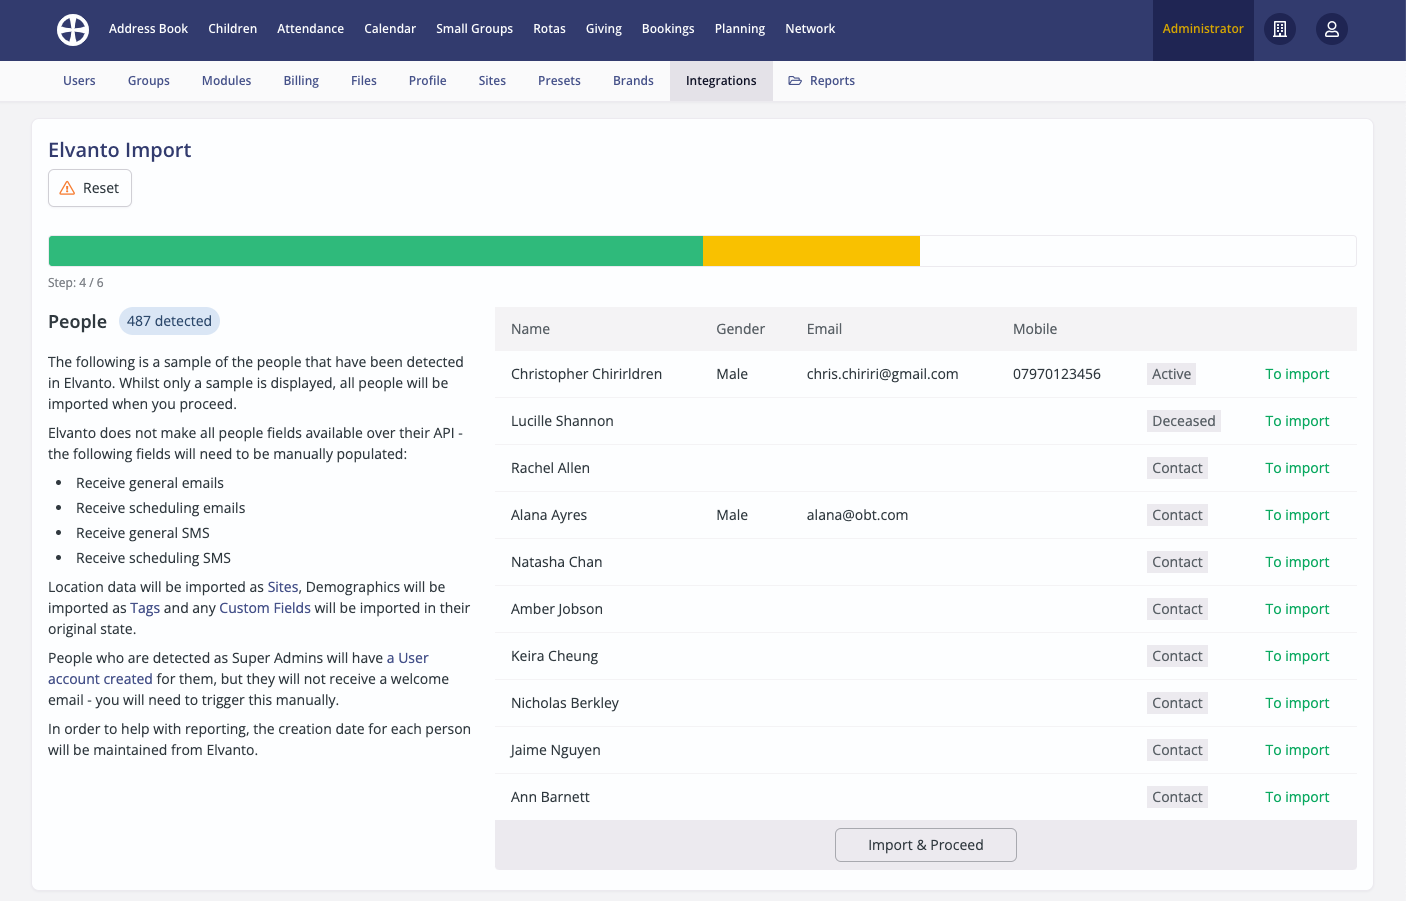
Task: Click alana@obt.com email cell
Action: (857, 515)
